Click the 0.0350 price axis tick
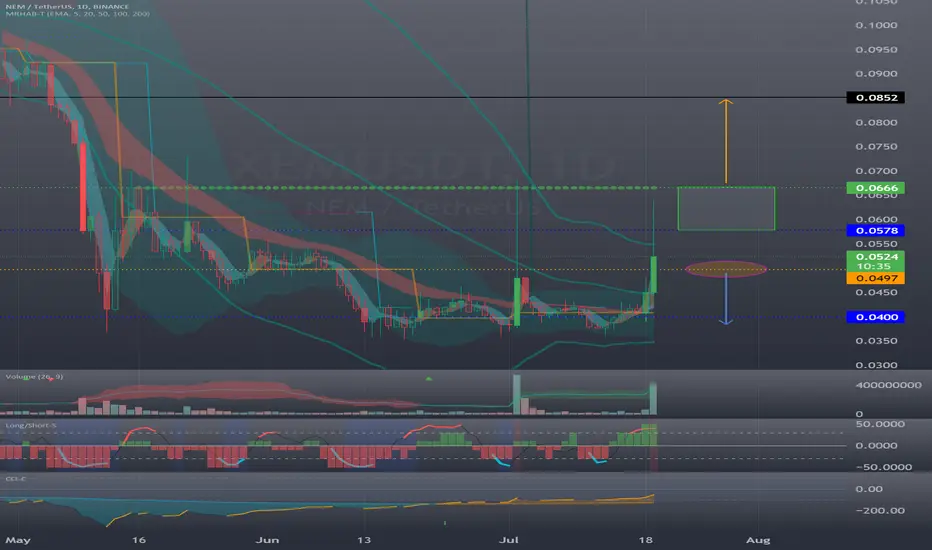Viewport: 932px width, 550px height. point(876,341)
